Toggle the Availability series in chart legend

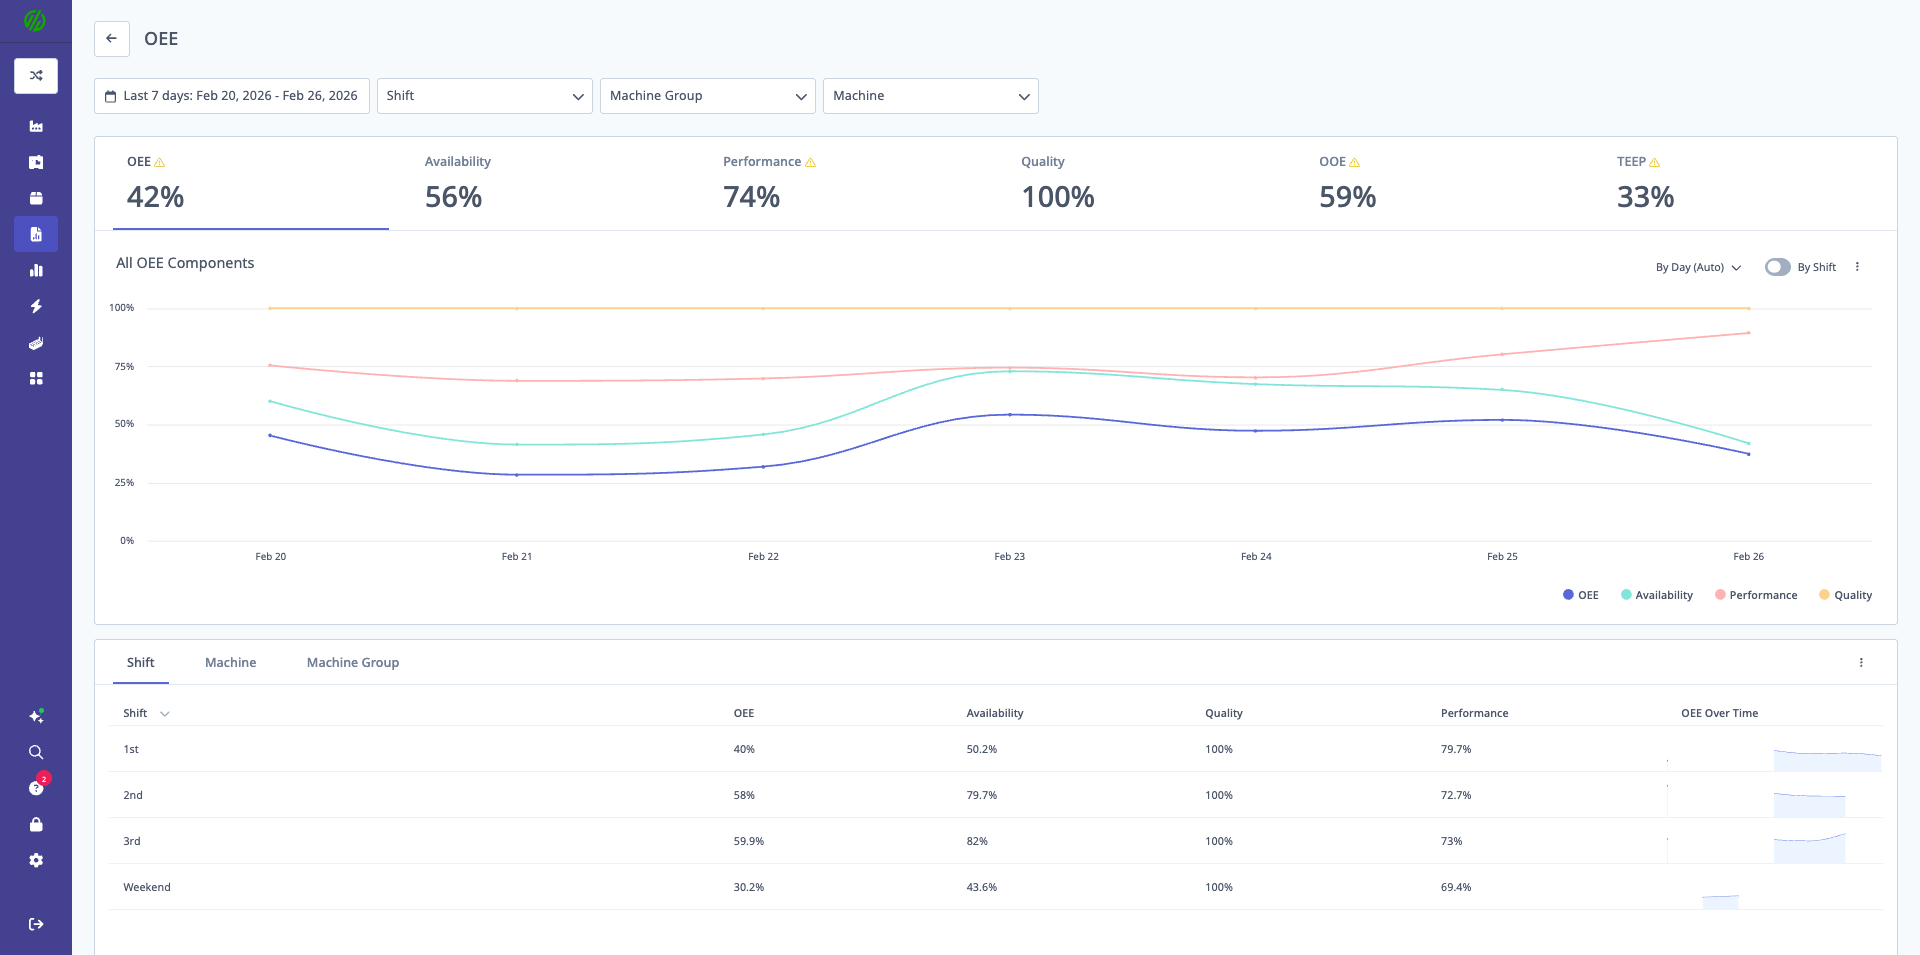pos(1657,595)
